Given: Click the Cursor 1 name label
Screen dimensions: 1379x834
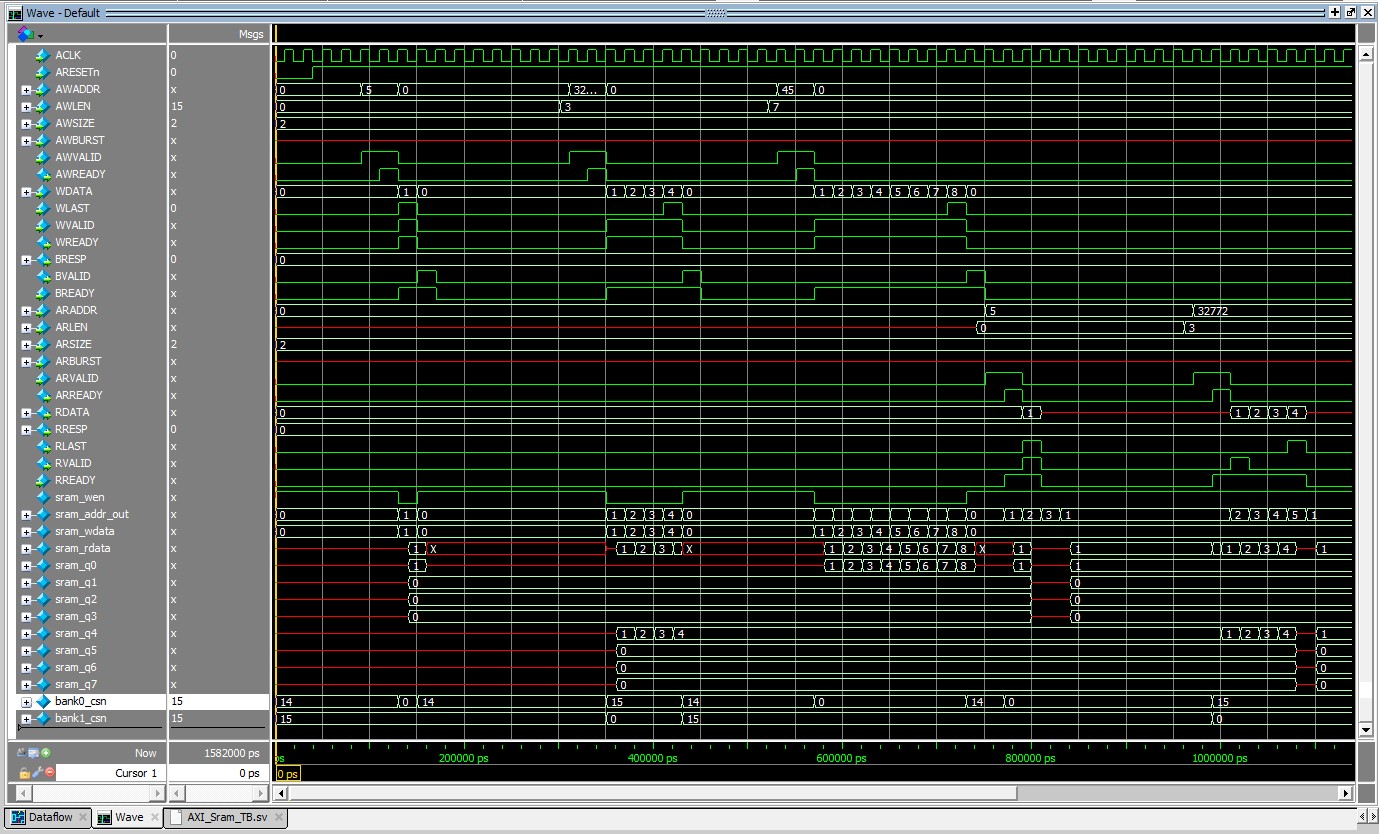Looking at the screenshot, I should click(x=138, y=773).
